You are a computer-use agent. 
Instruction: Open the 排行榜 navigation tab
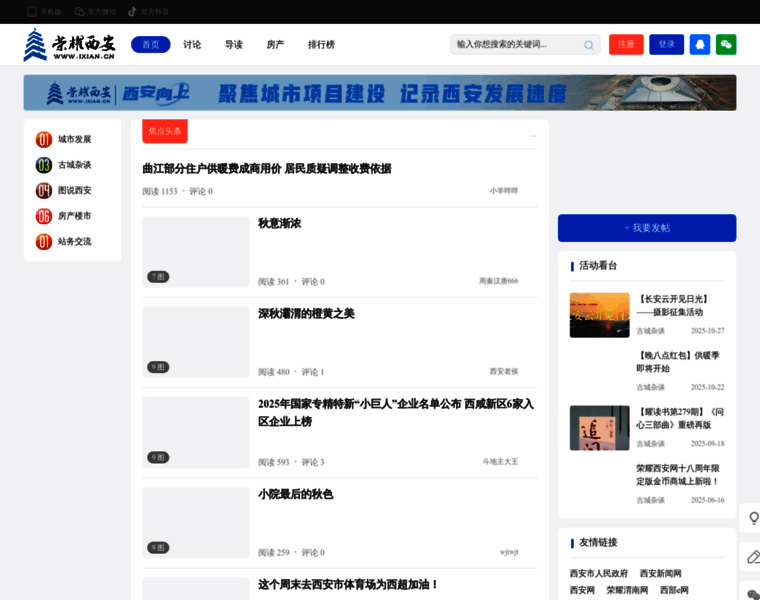tap(321, 45)
